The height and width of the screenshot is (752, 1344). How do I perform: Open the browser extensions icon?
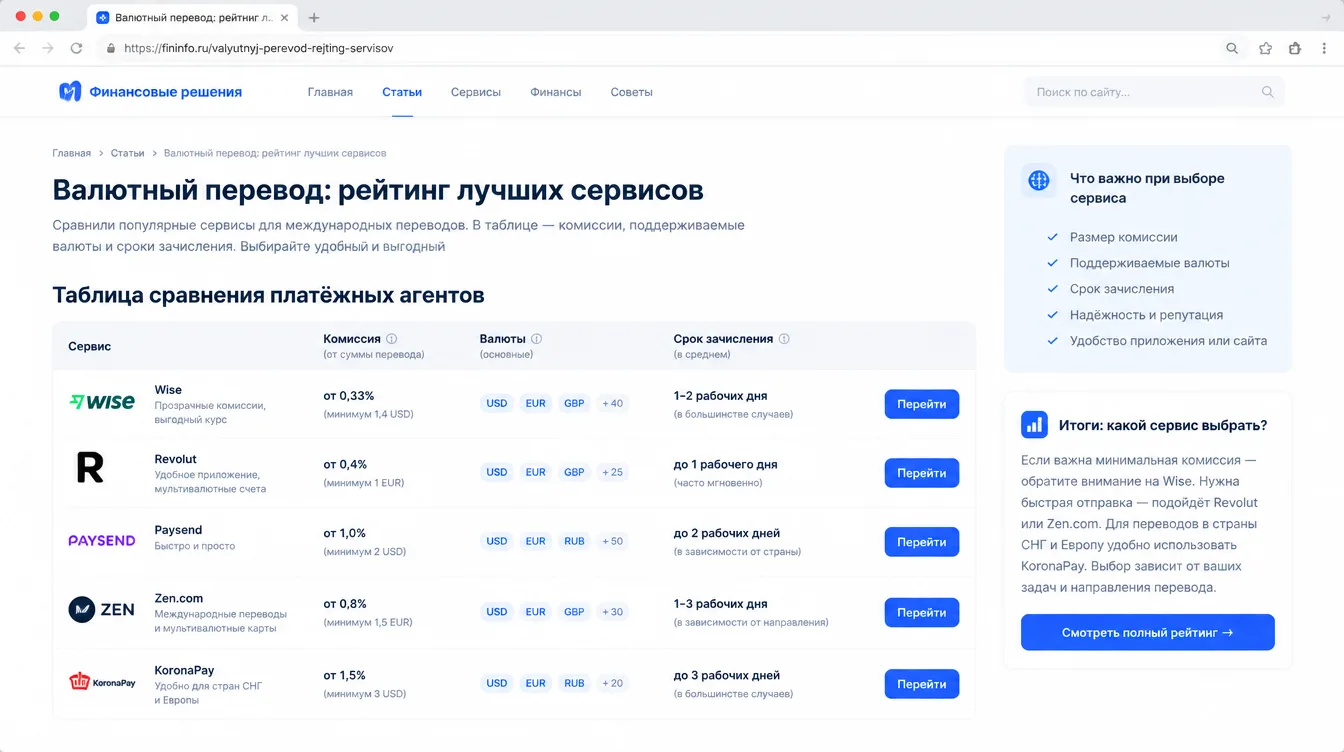pyautogui.click(x=1295, y=48)
